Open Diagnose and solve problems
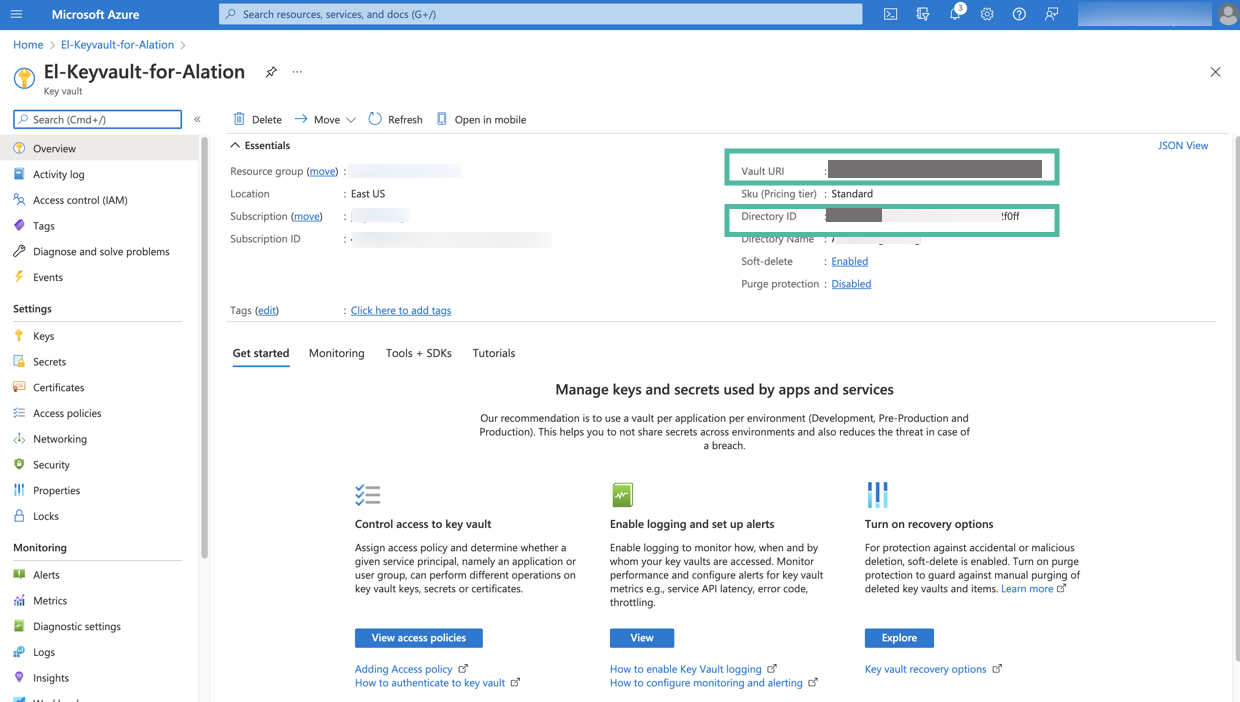1240x702 pixels. click(x=99, y=251)
